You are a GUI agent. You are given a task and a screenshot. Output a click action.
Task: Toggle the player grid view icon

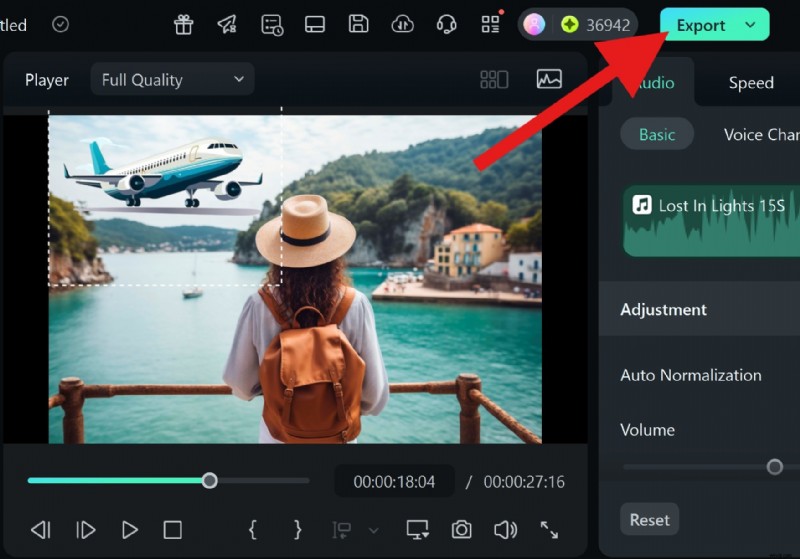[x=494, y=80]
